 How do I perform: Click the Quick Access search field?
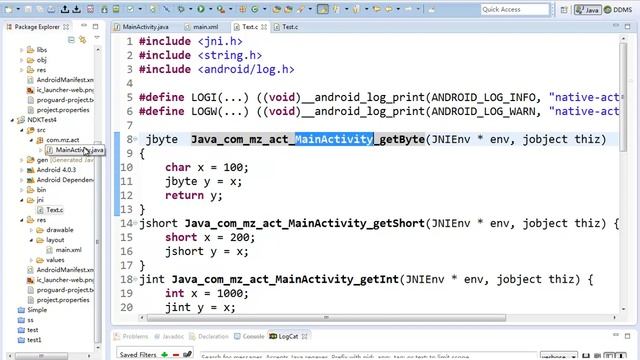[x=515, y=9]
